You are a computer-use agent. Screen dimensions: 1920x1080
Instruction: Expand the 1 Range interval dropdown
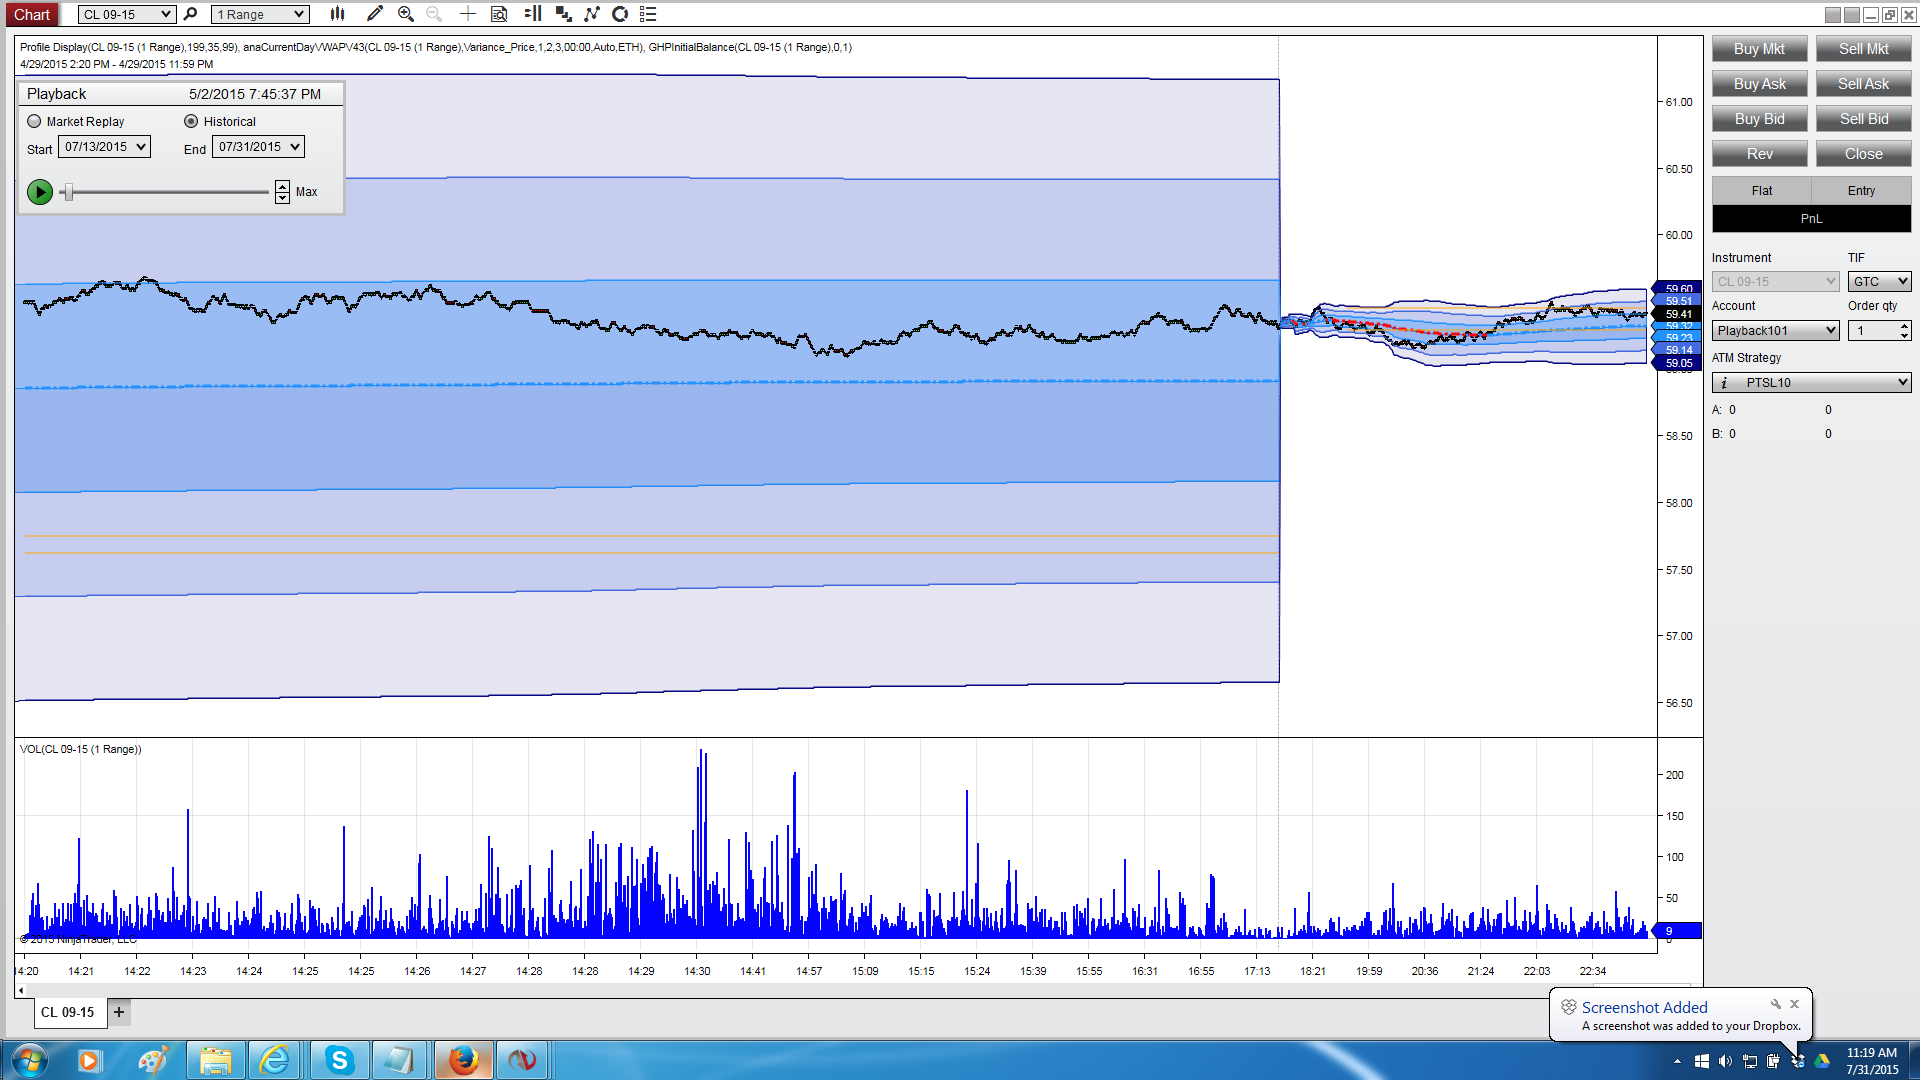click(x=260, y=14)
